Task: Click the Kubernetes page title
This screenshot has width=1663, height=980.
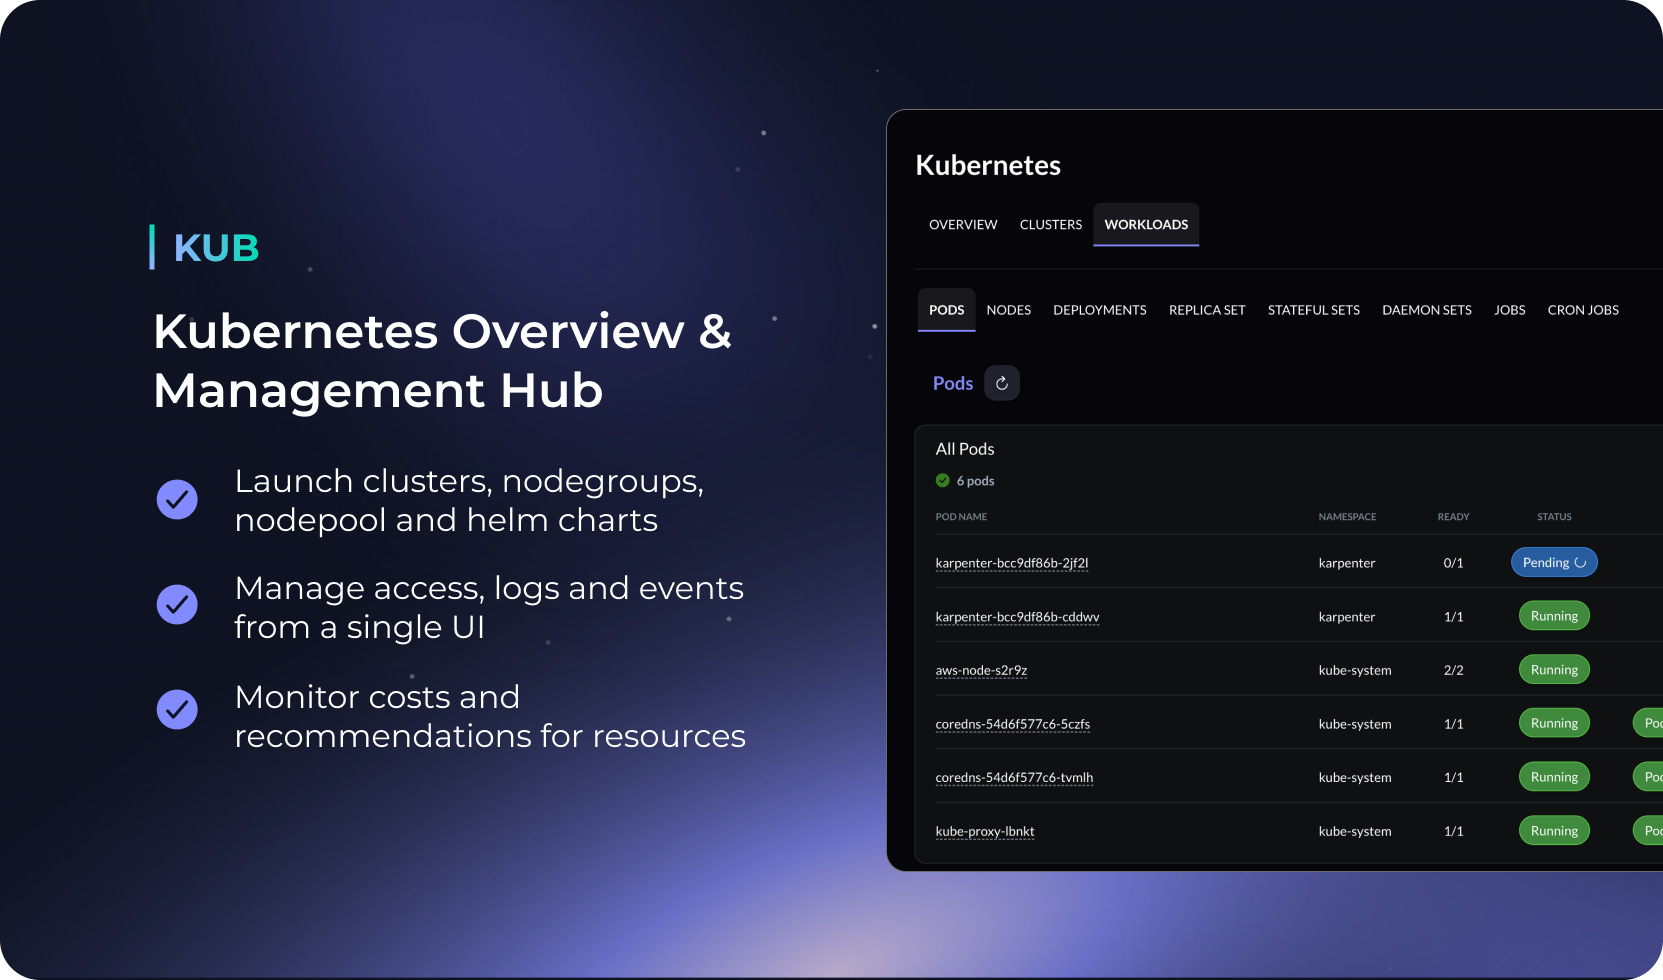Action: (x=988, y=165)
